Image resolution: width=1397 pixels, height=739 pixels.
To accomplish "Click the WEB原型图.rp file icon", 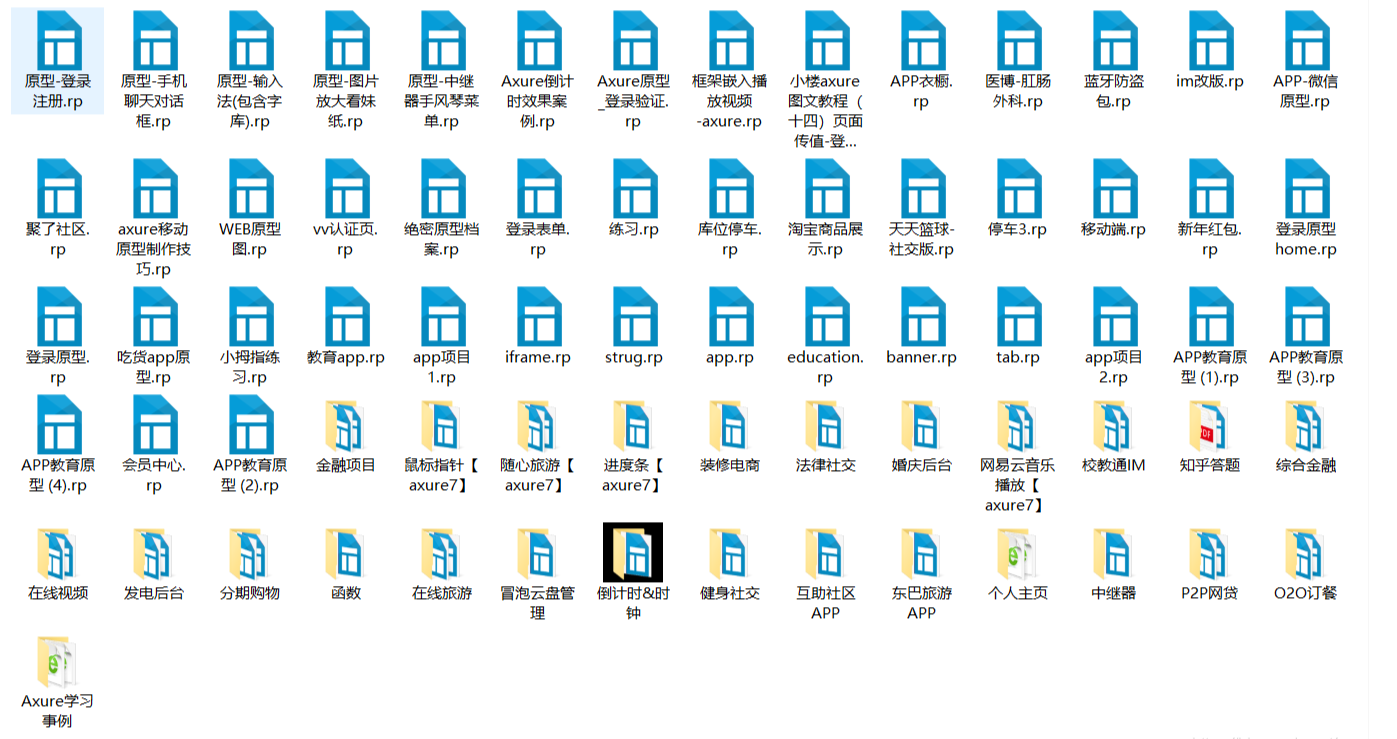I will coord(251,188).
